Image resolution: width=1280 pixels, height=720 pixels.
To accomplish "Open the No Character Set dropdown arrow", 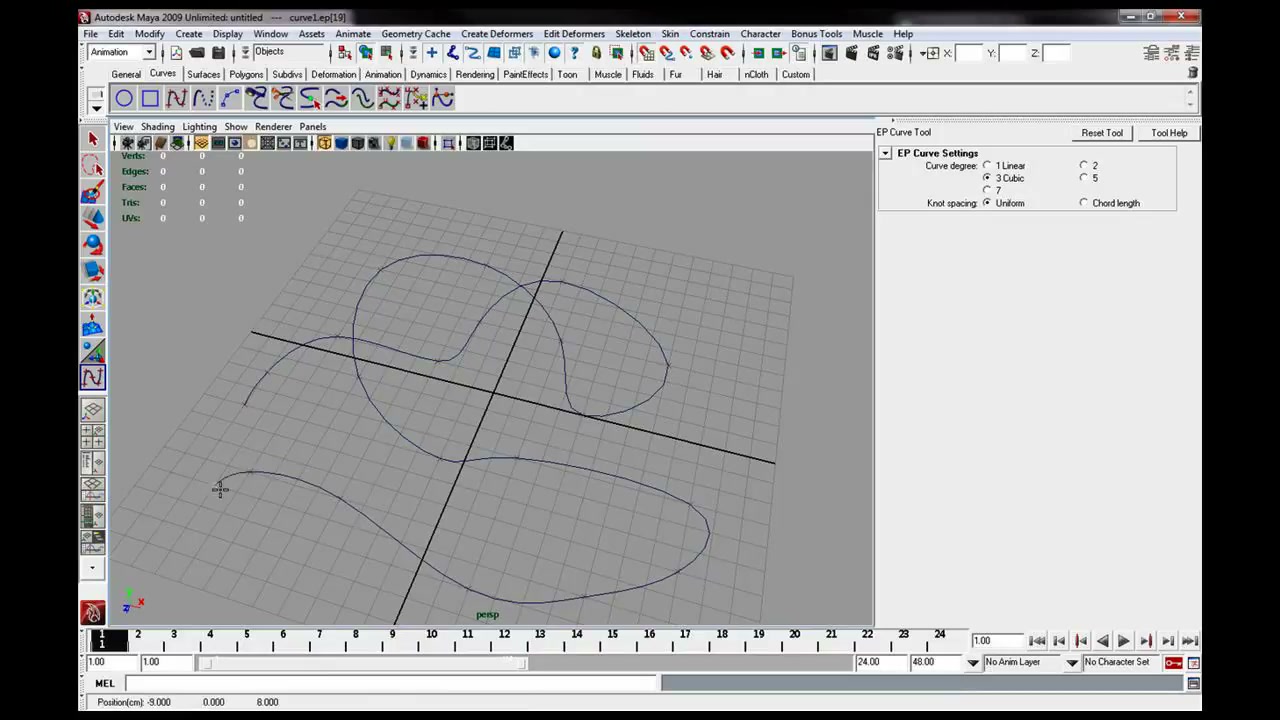I will (1072, 663).
